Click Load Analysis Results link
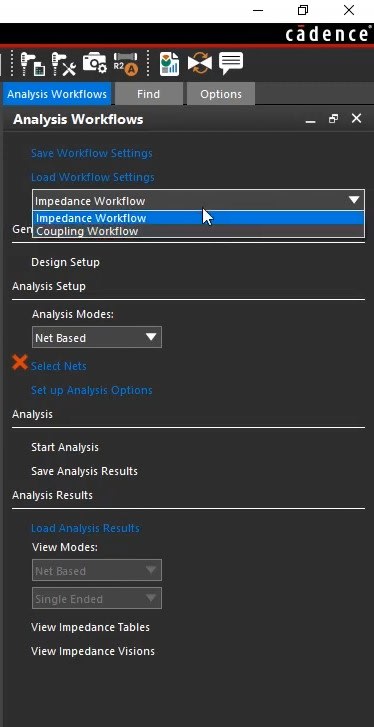Viewport: 374px width, 727px height. (85, 529)
